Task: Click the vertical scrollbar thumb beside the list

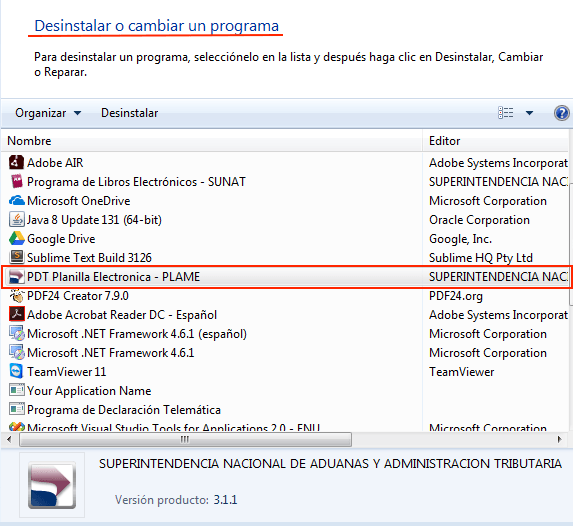Action: [571, 245]
